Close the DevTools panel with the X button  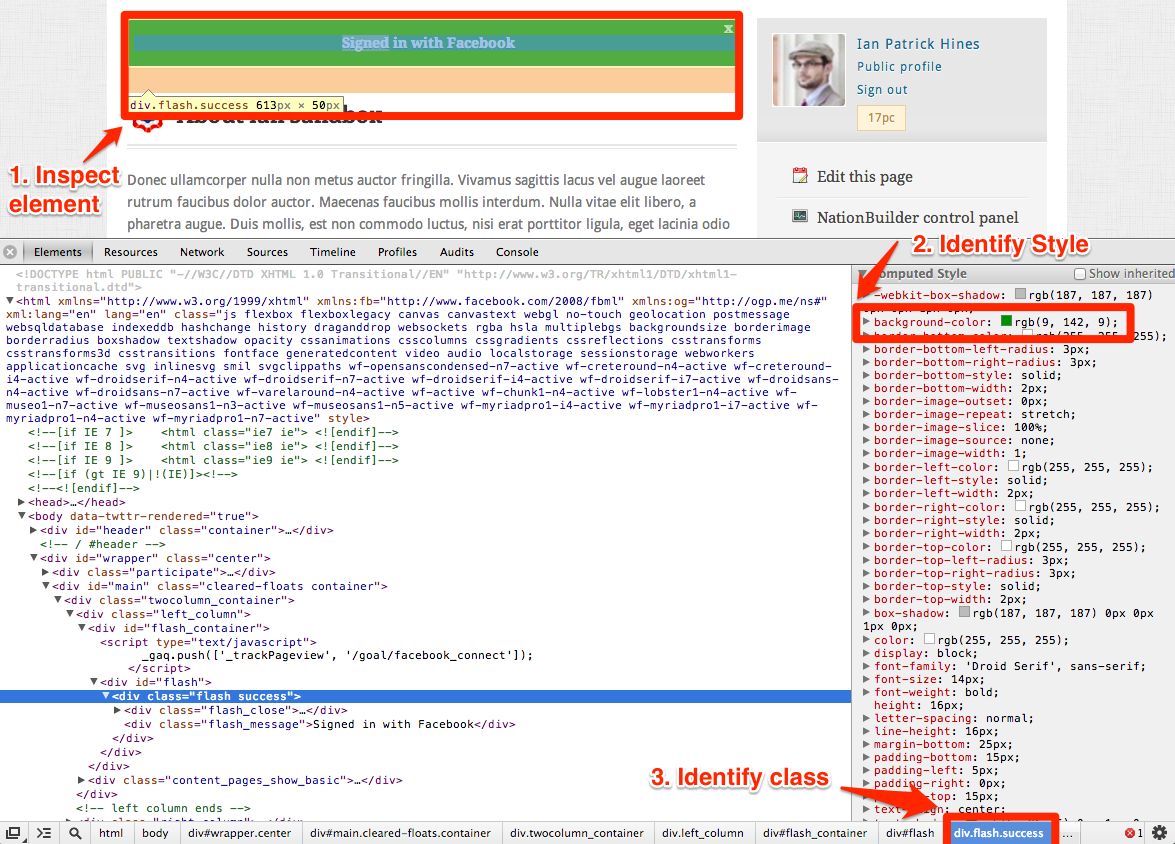[x=10, y=252]
